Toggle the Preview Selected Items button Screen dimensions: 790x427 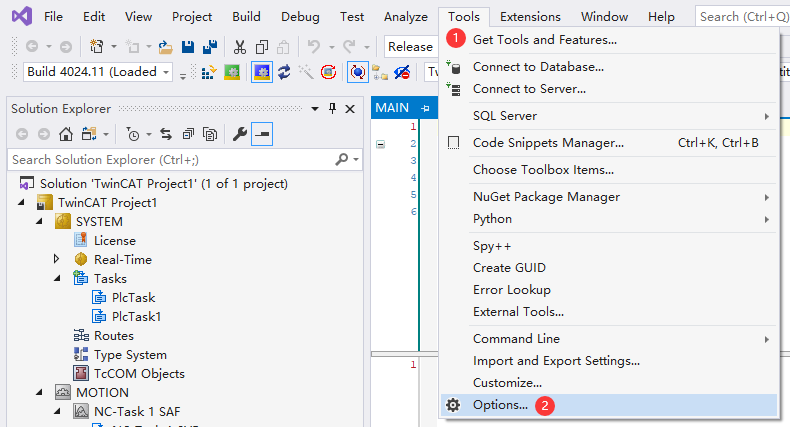[262, 134]
